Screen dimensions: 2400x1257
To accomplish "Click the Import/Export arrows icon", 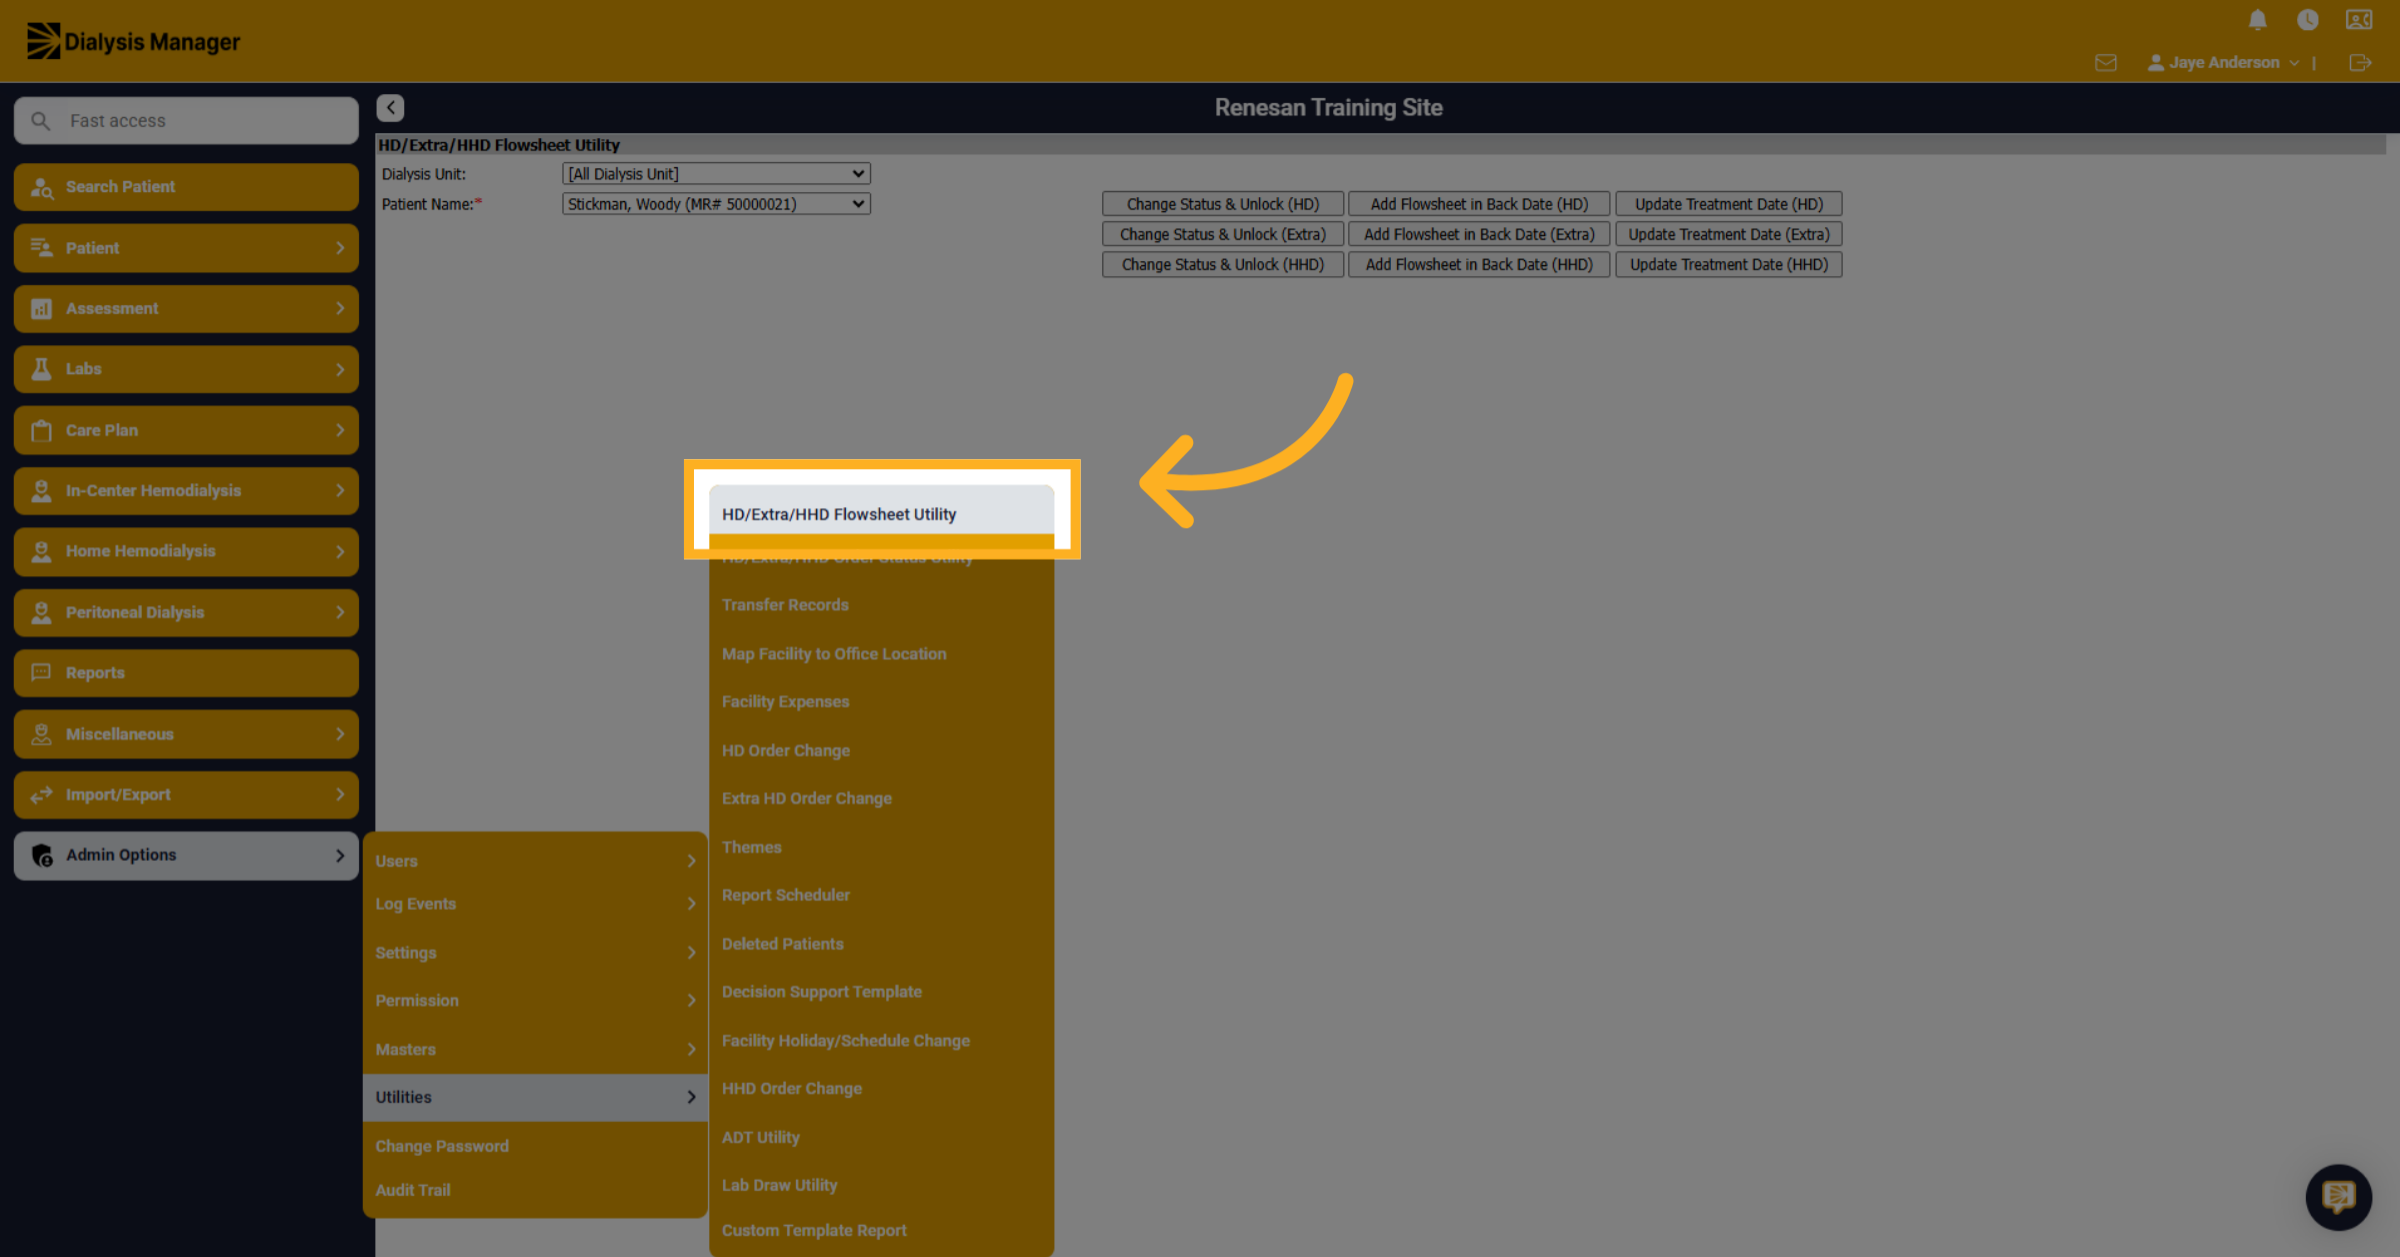I will [x=41, y=795].
